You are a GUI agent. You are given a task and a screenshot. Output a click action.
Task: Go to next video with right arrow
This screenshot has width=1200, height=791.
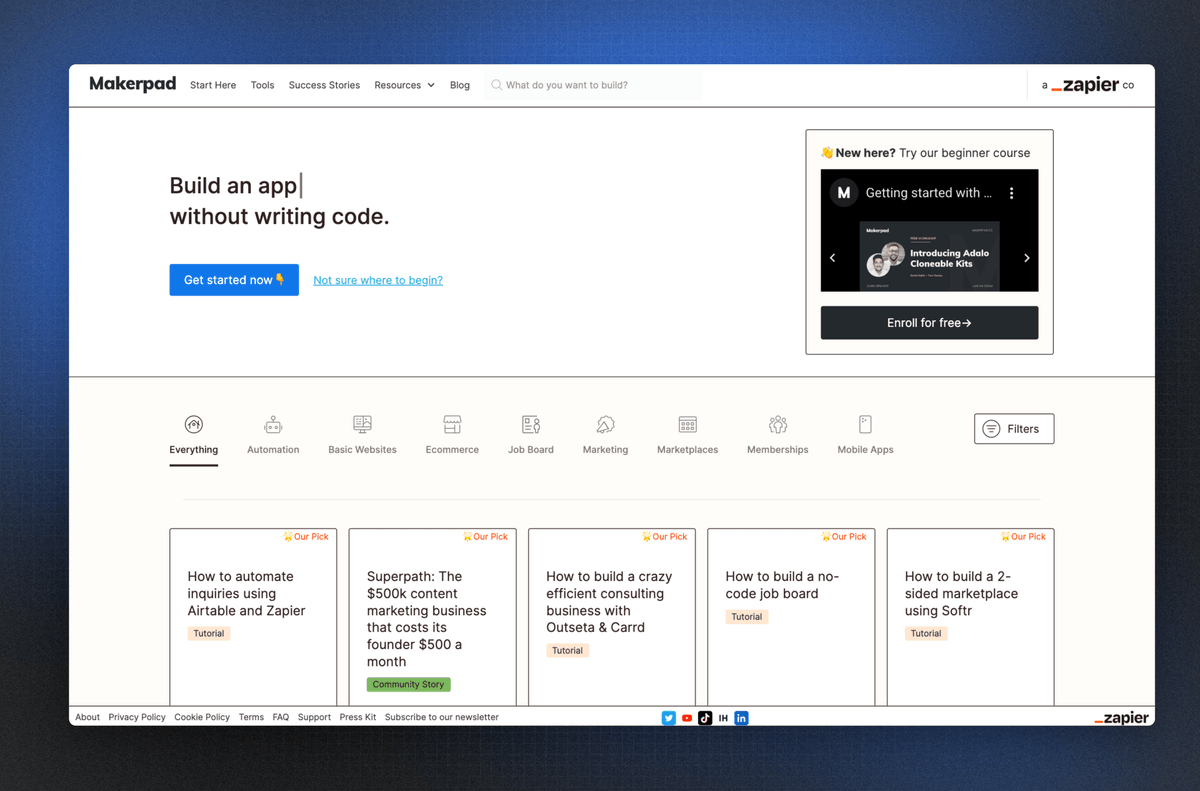pos(1026,258)
